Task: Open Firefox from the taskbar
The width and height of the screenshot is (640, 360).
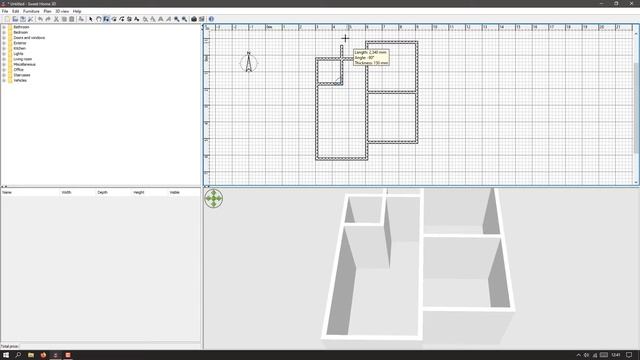Action: click(x=43, y=355)
